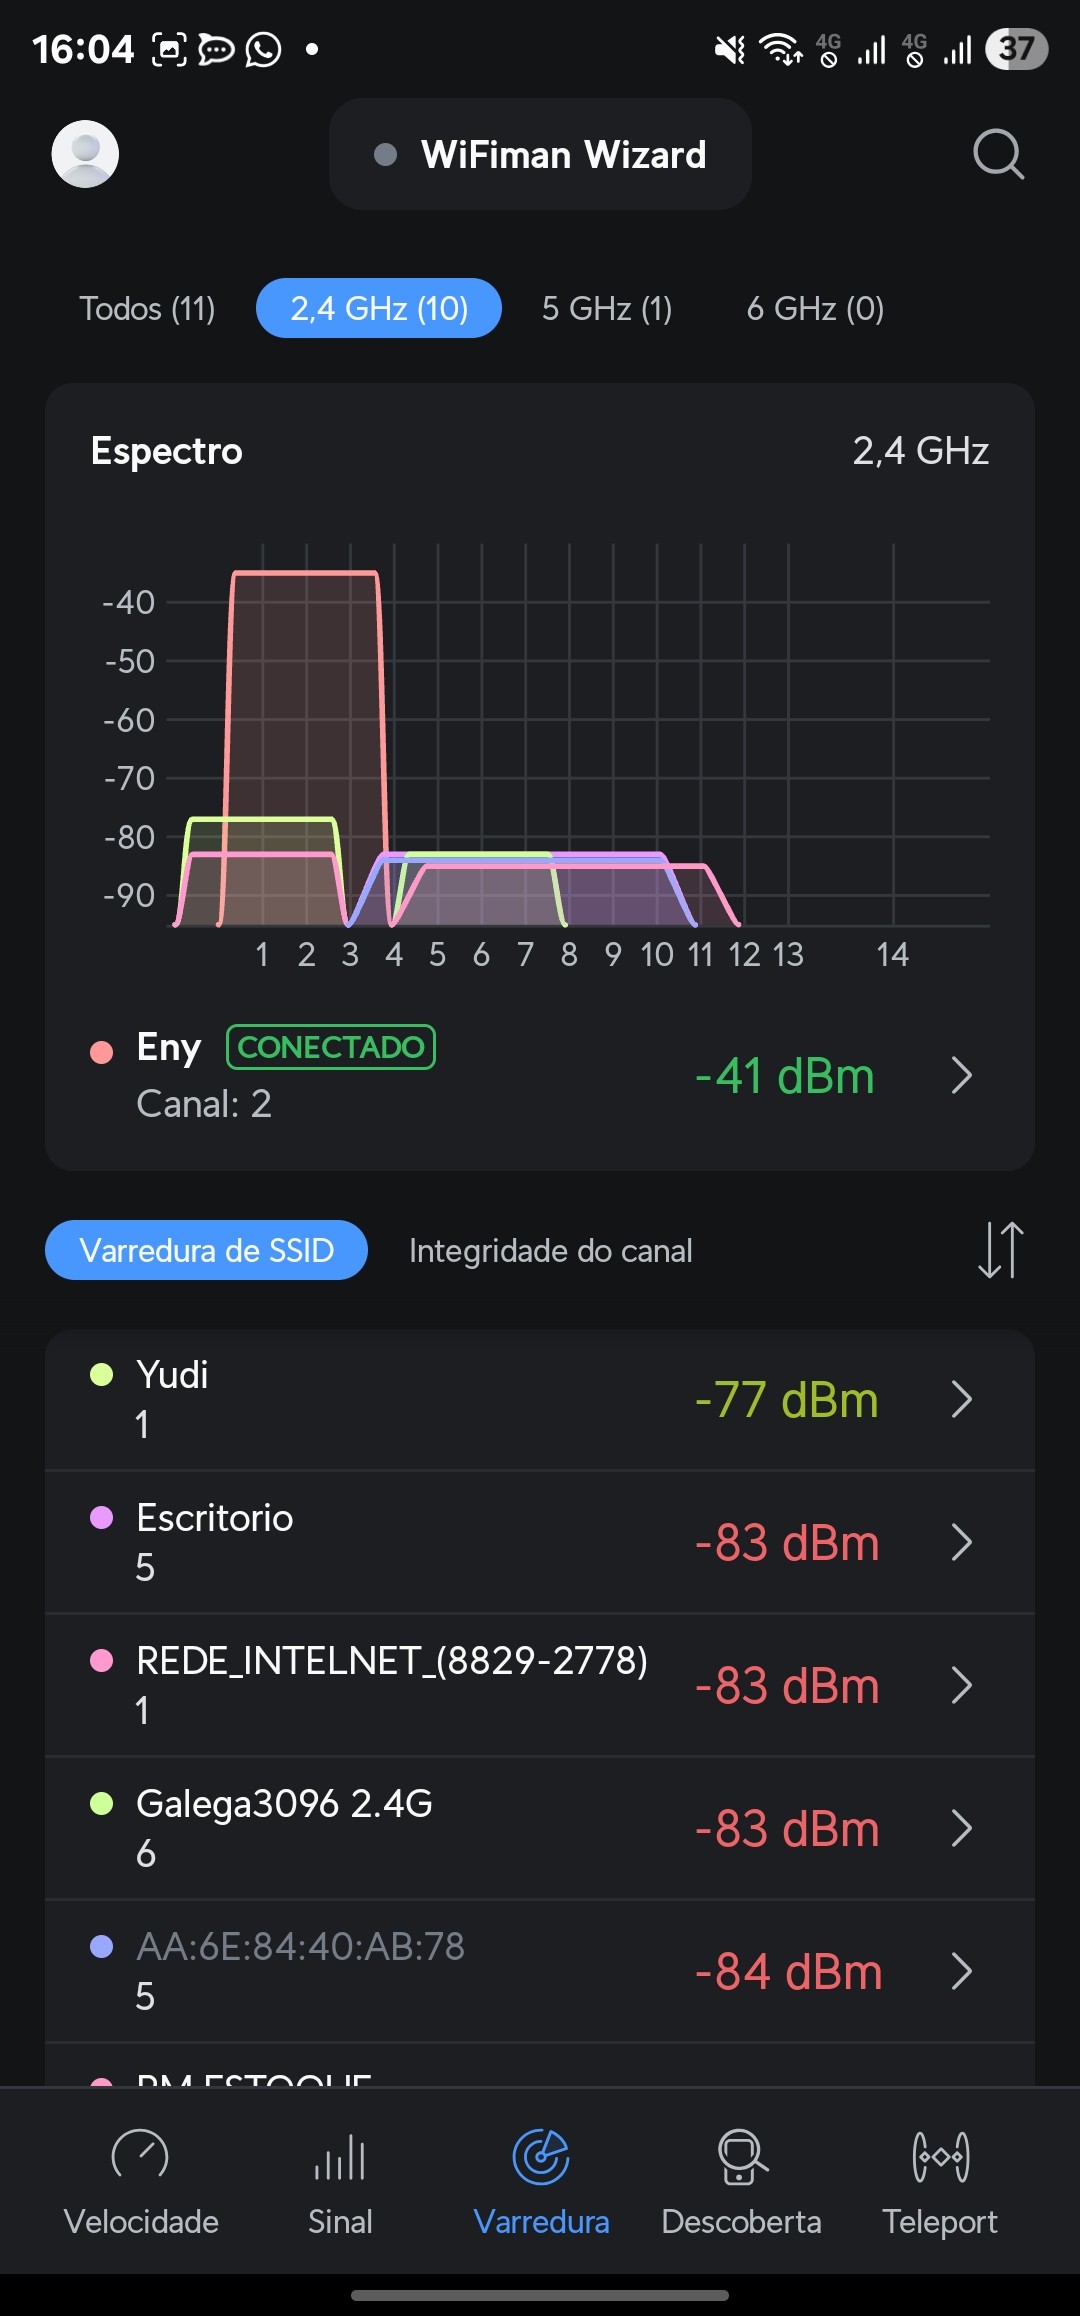Open Escritorio network details chevron

point(961,1543)
